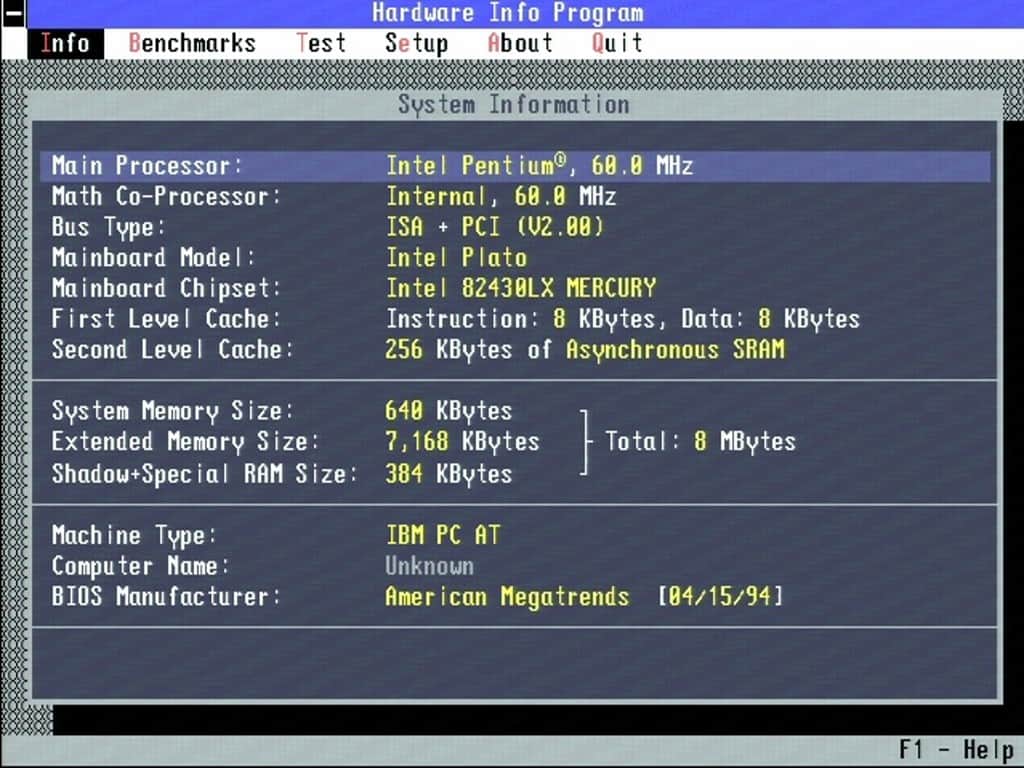Click the American Megatrends value
1024x768 pixels.
pos(507,596)
